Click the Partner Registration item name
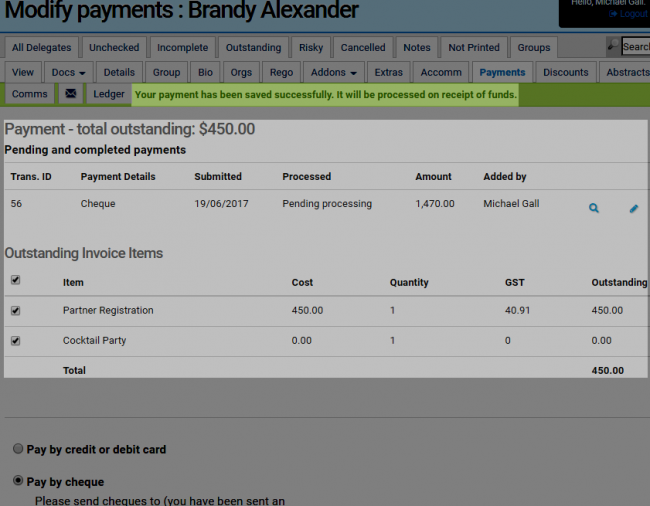 108,310
